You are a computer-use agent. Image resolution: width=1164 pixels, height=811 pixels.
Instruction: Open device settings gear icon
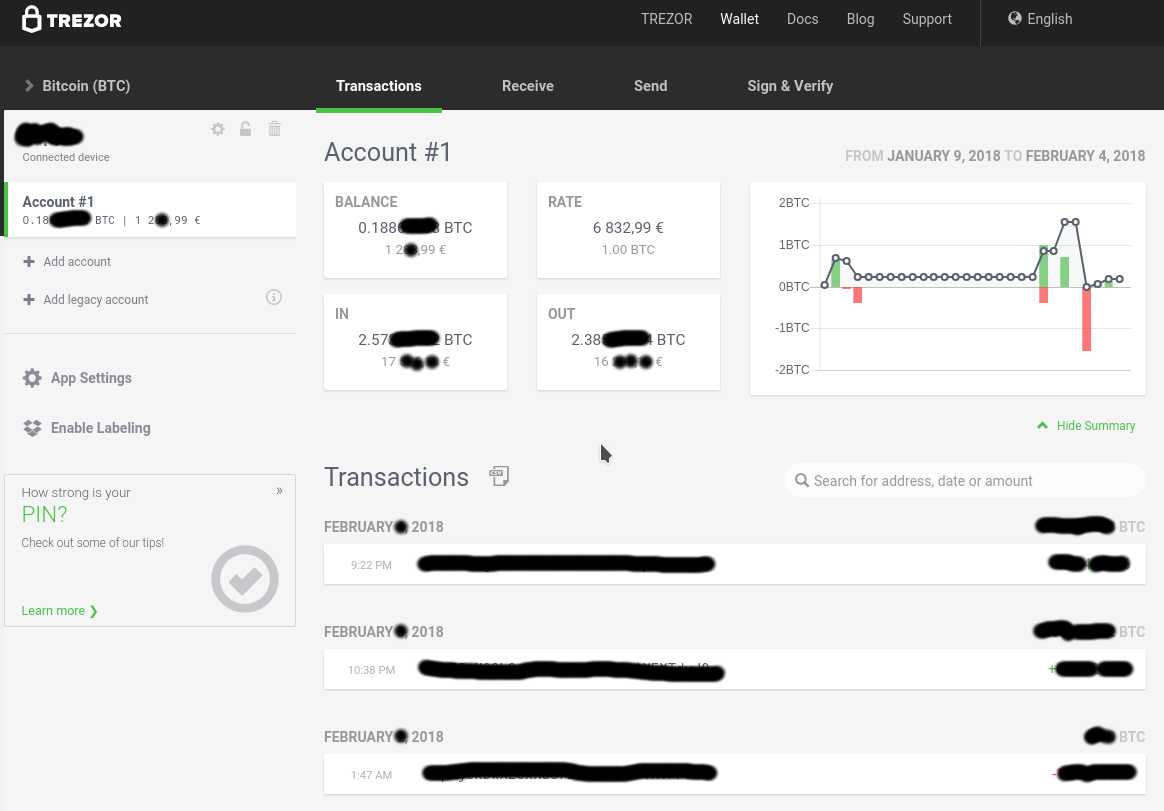(218, 129)
